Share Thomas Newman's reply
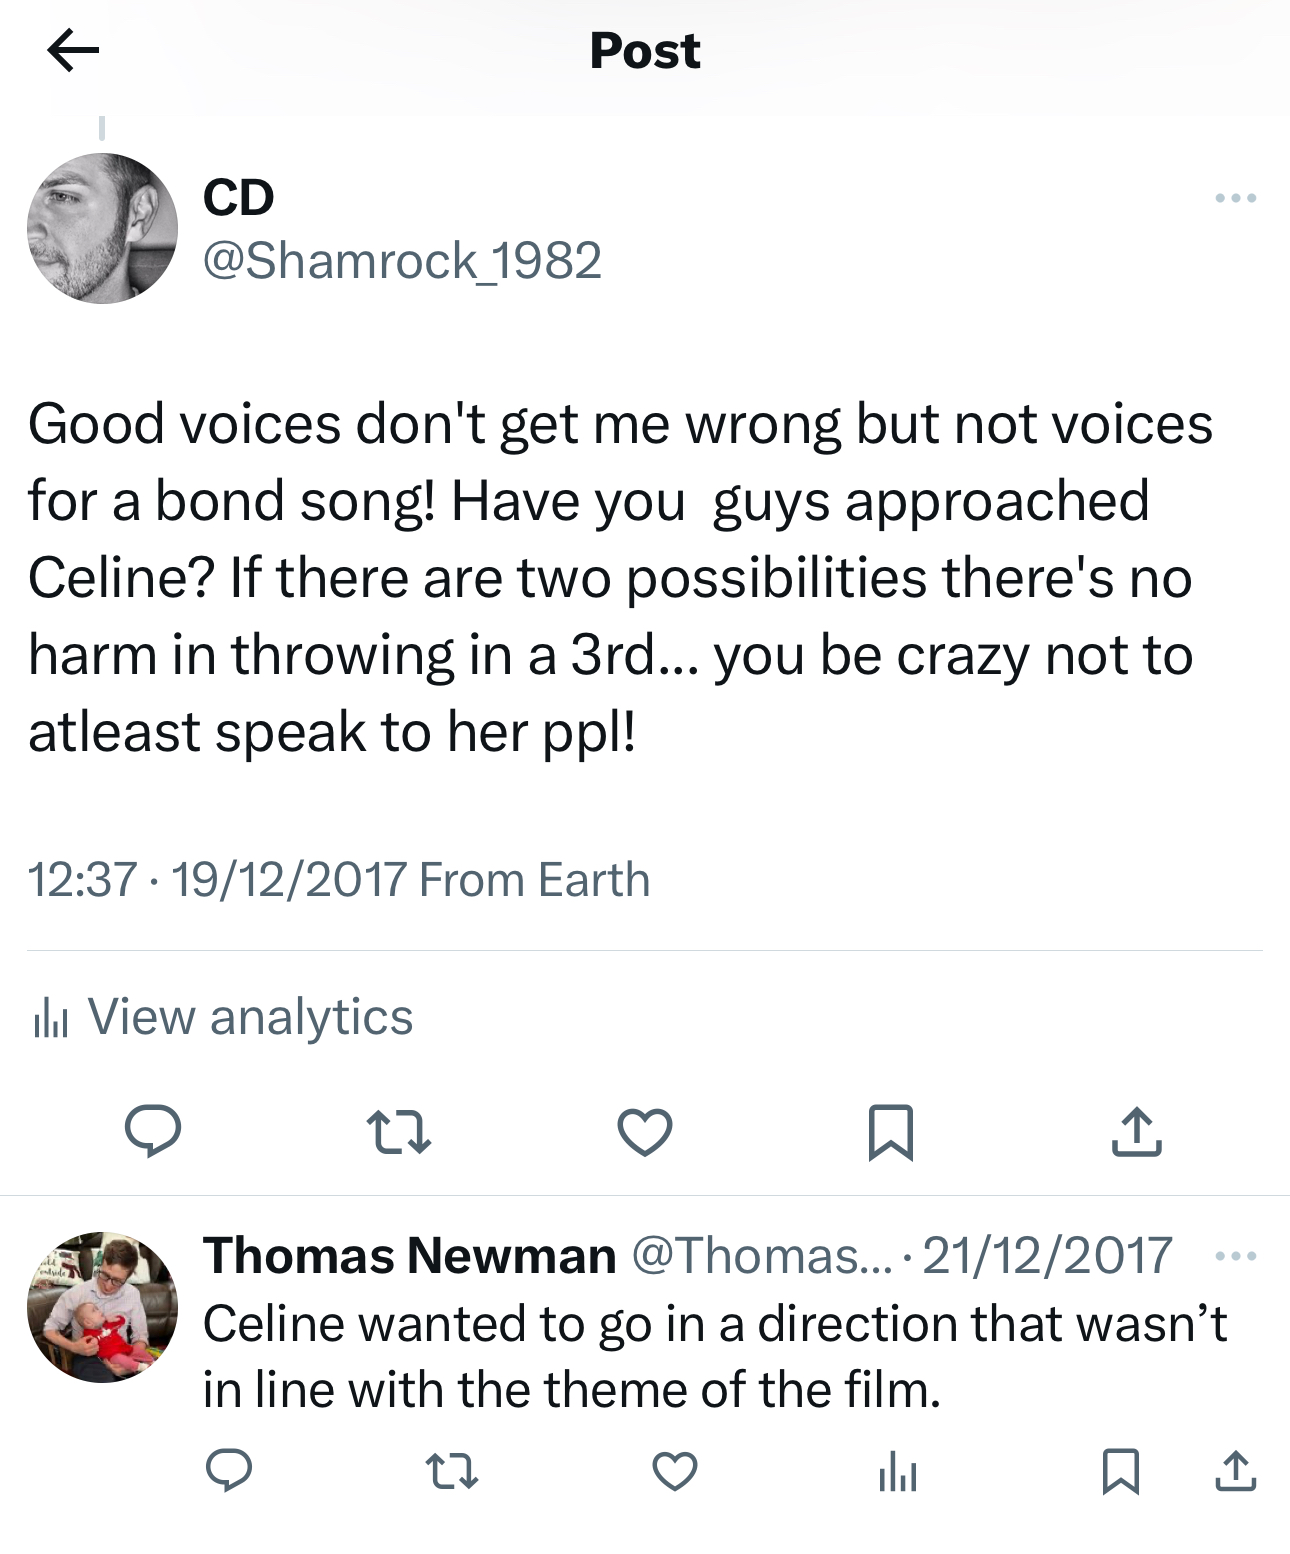This screenshot has height=1554, width=1290. [1236, 1472]
